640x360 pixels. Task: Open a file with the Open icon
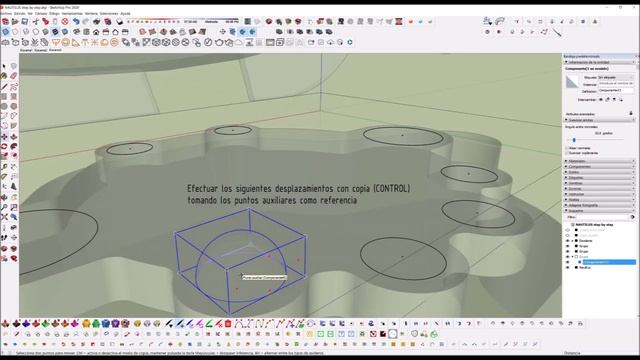point(15,21)
